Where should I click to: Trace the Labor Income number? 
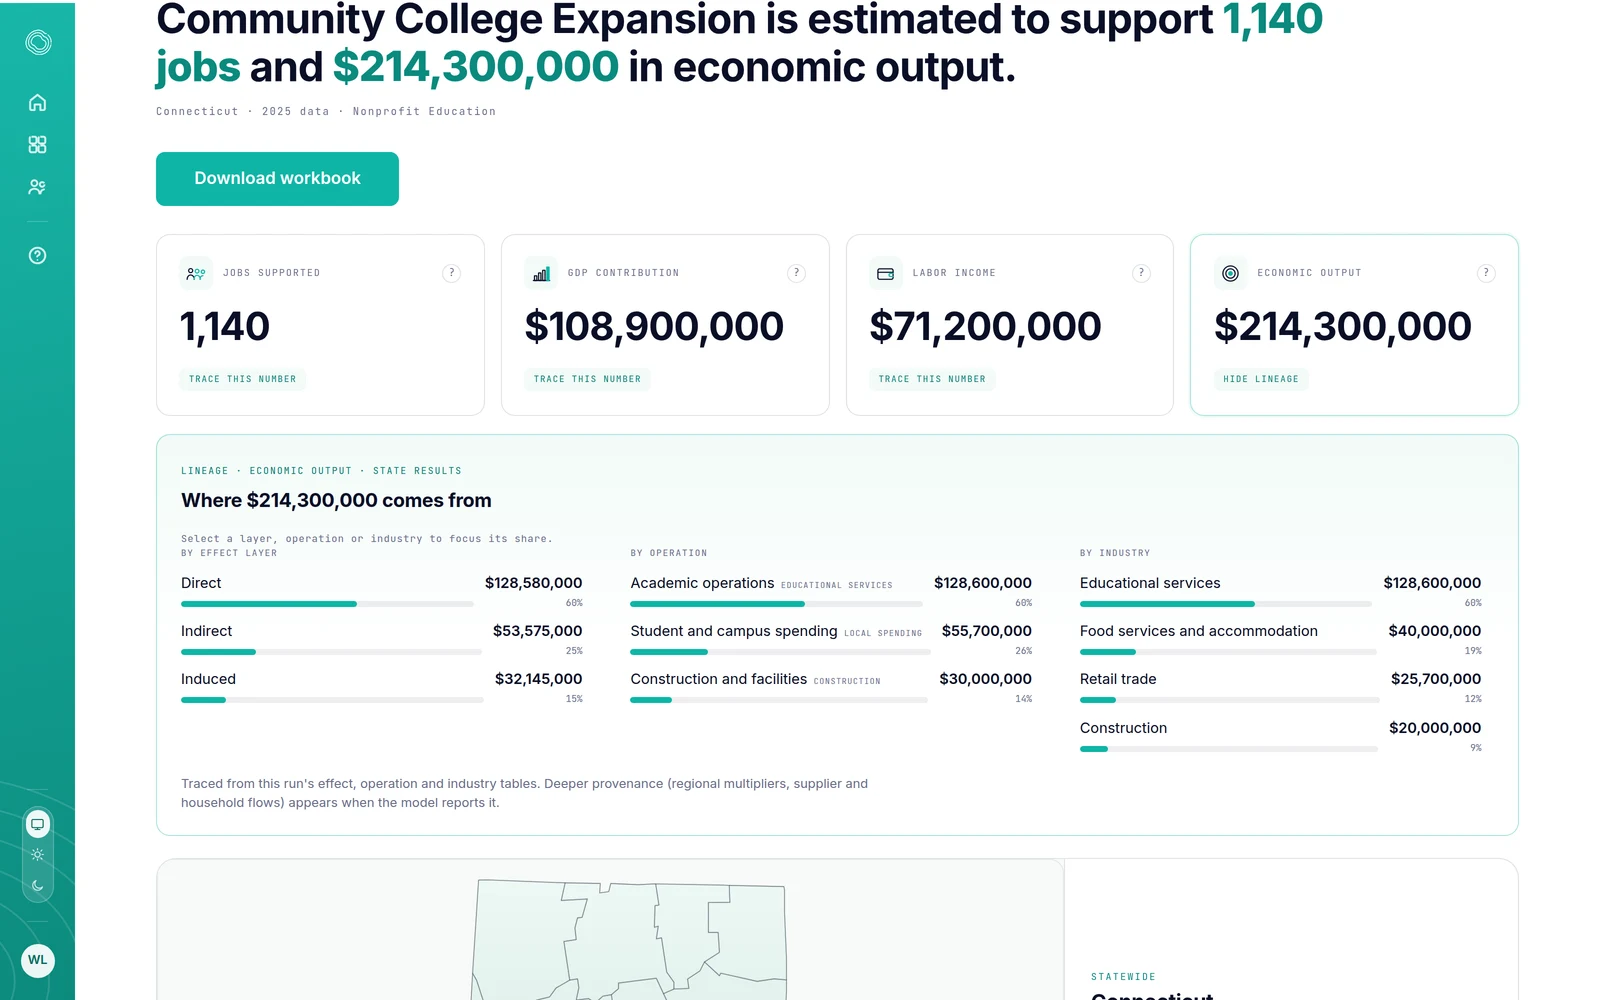[x=932, y=379]
